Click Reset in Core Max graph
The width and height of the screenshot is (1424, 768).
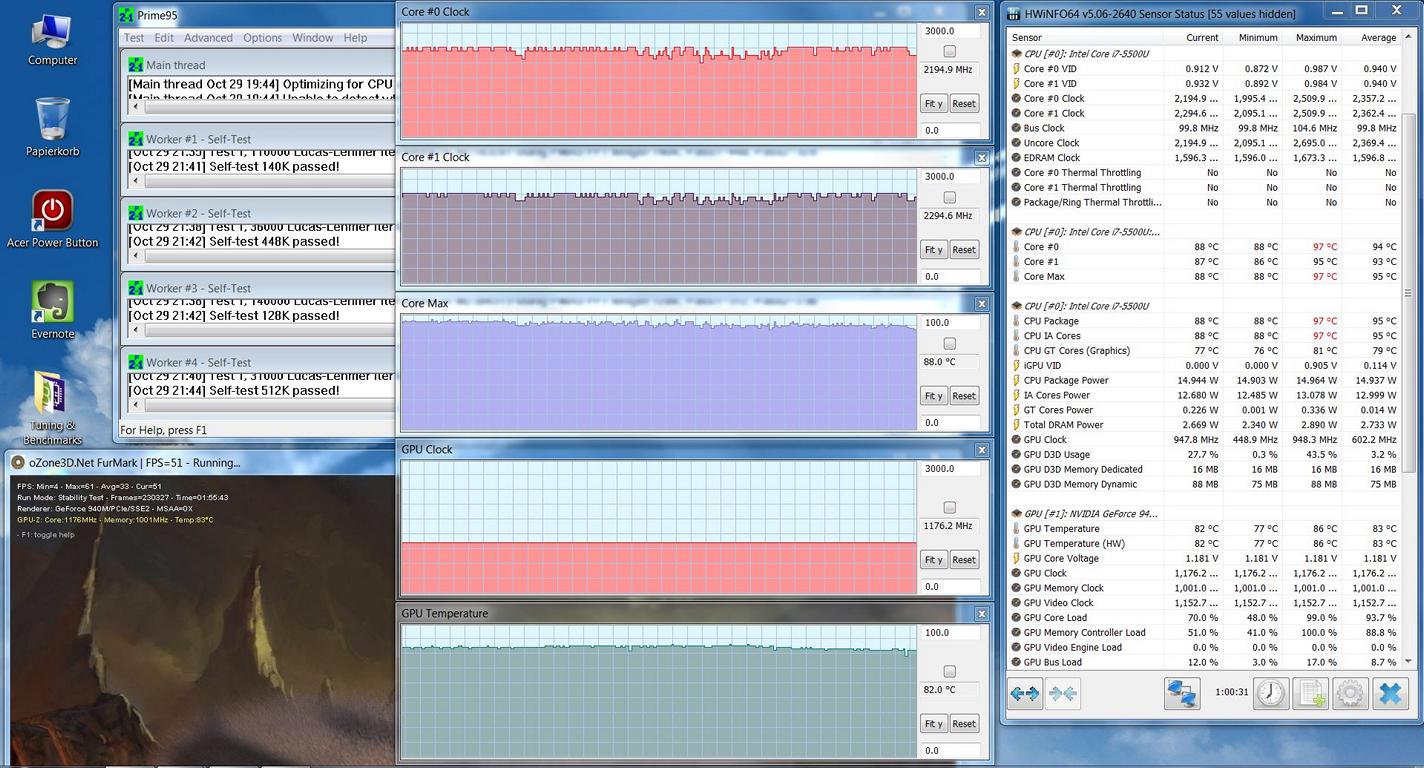click(964, 396)
